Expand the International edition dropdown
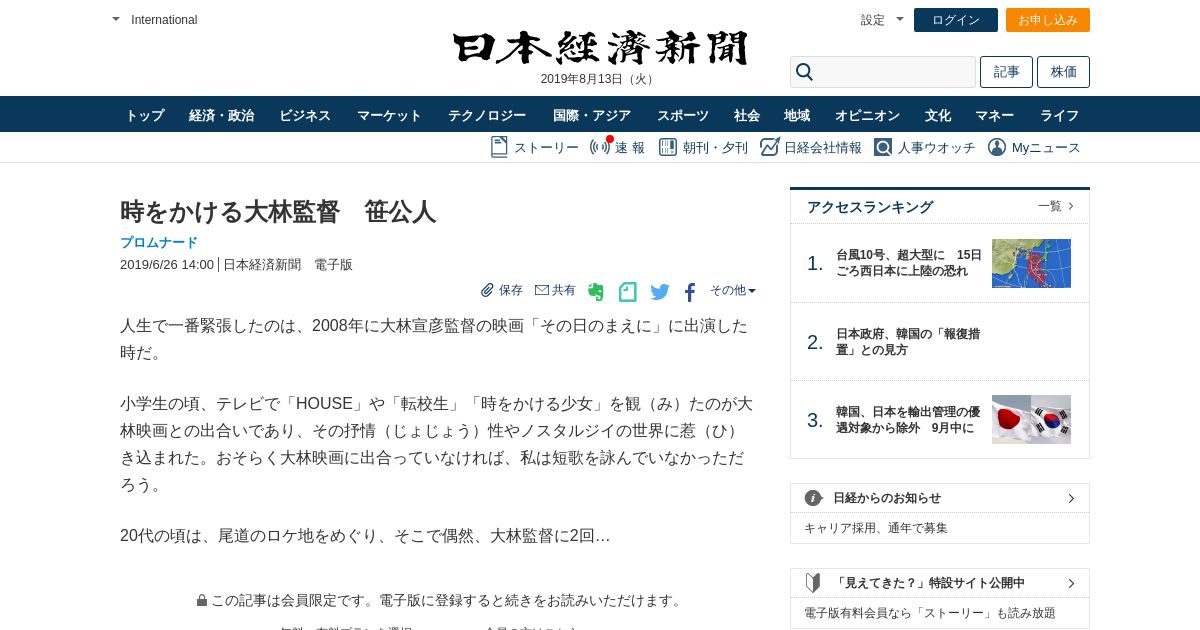The height and width of the screenshot is (630, 1200). (x=116, y=19)
